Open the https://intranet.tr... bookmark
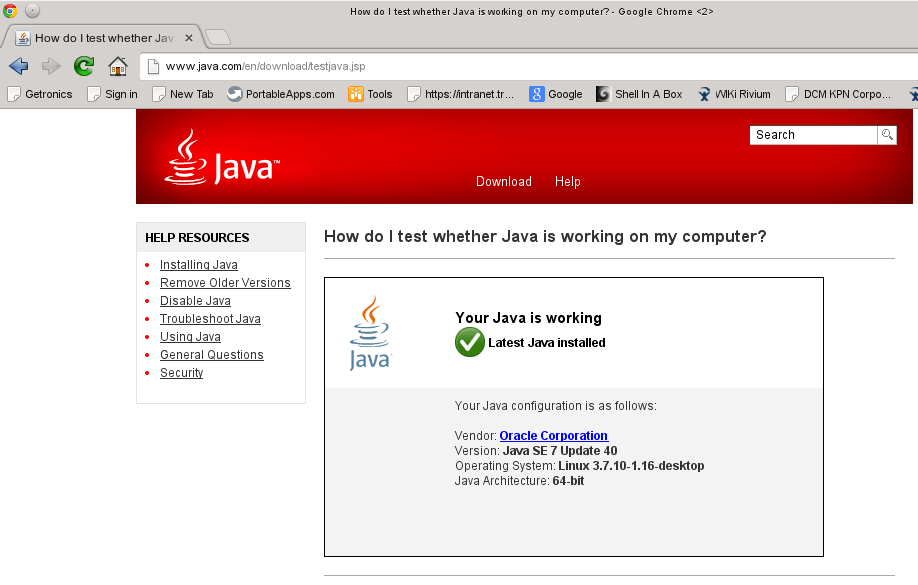Viewport: 918px width, 585px height. [461, 94]
